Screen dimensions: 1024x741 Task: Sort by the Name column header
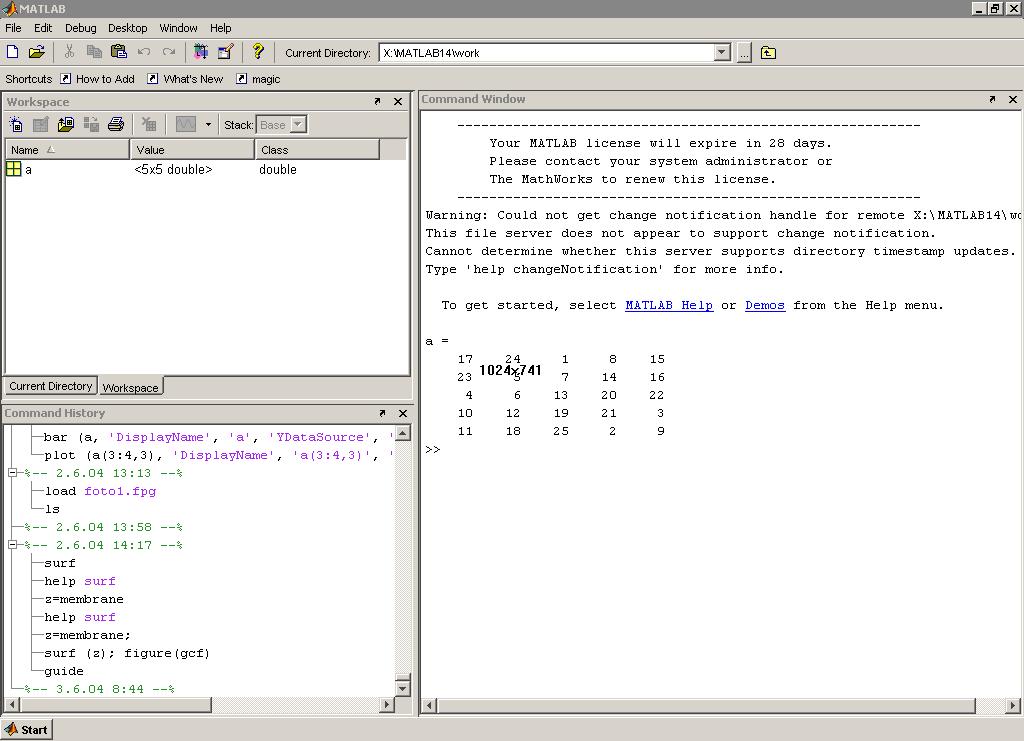click(67, 150)
